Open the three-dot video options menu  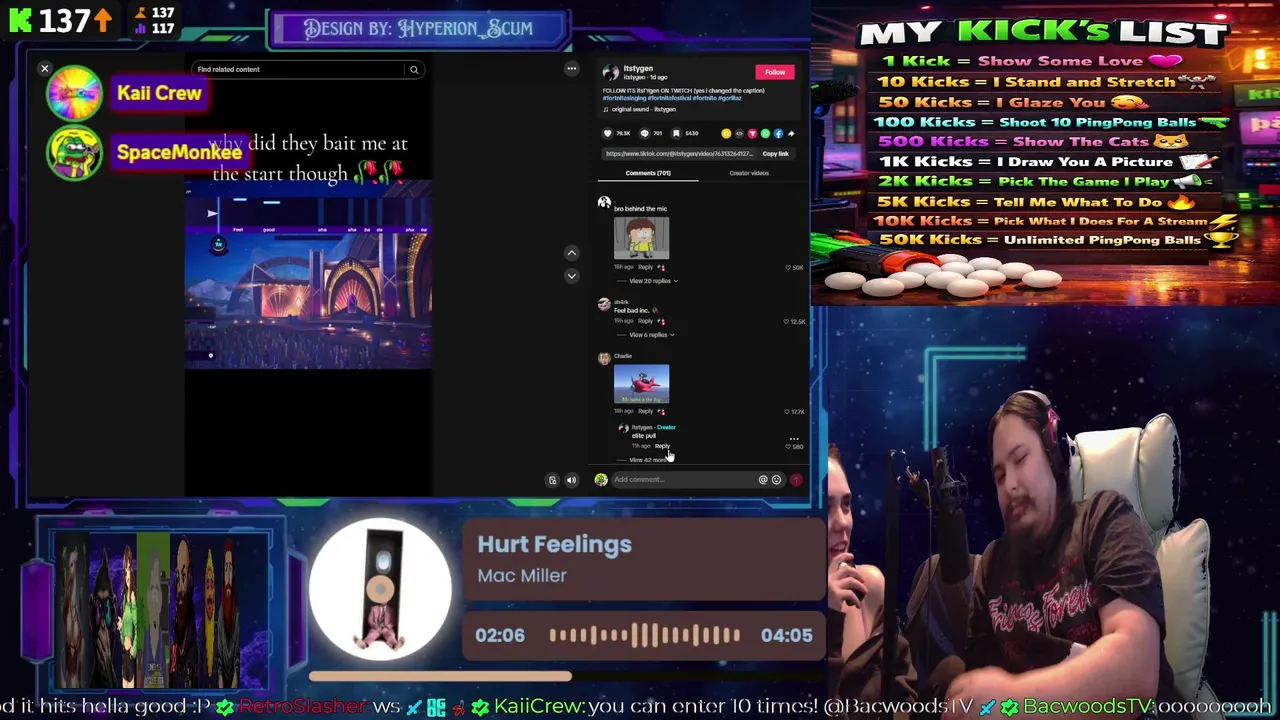[571, 69]
